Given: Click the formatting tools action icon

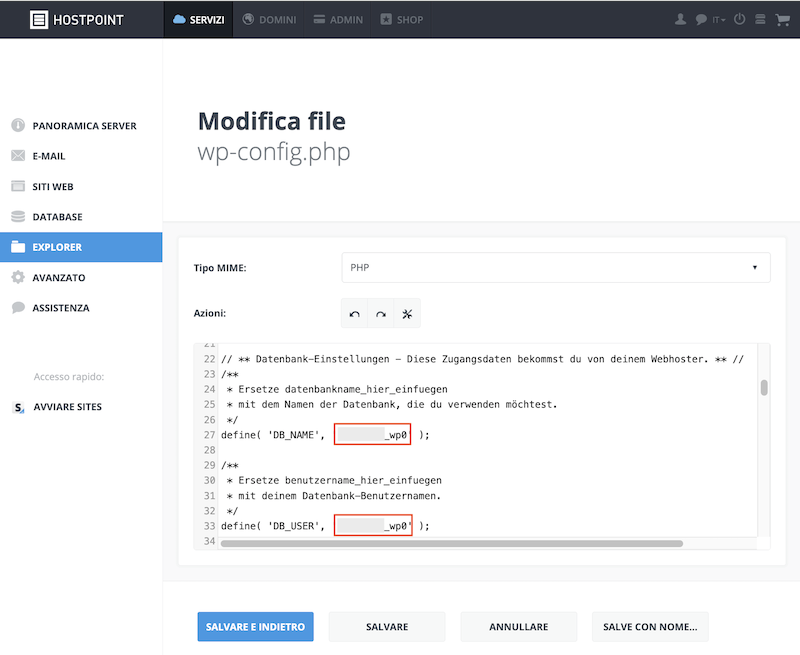Looking at the screenshot, I should [x=407, y=314].
